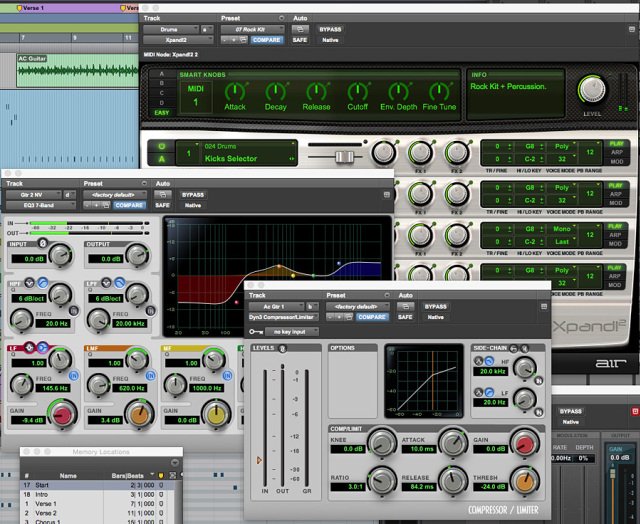Viewport: 640px width, 524px height.
Task: Select side-chain LF band-pass filter icon
Action: pos(478,392)
